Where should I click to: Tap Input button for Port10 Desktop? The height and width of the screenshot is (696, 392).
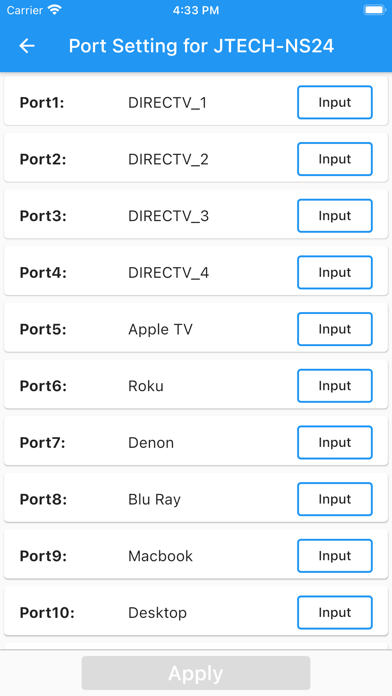coord(335,613)
